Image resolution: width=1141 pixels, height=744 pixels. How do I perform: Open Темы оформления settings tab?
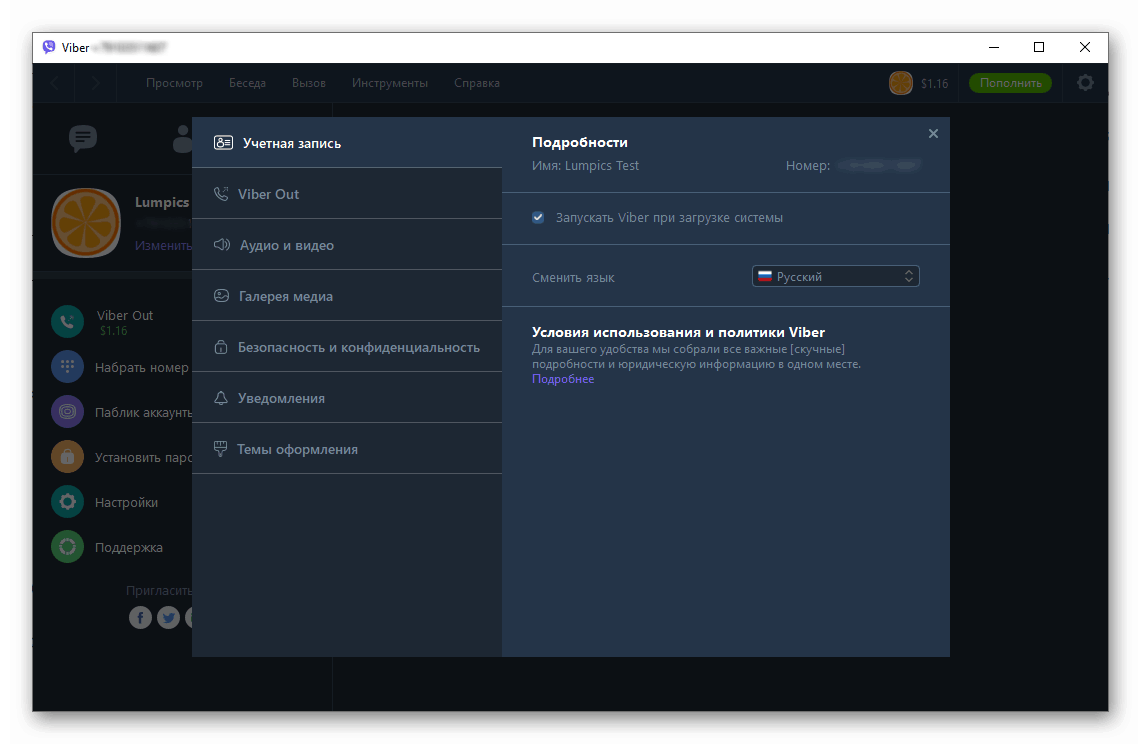347,448
